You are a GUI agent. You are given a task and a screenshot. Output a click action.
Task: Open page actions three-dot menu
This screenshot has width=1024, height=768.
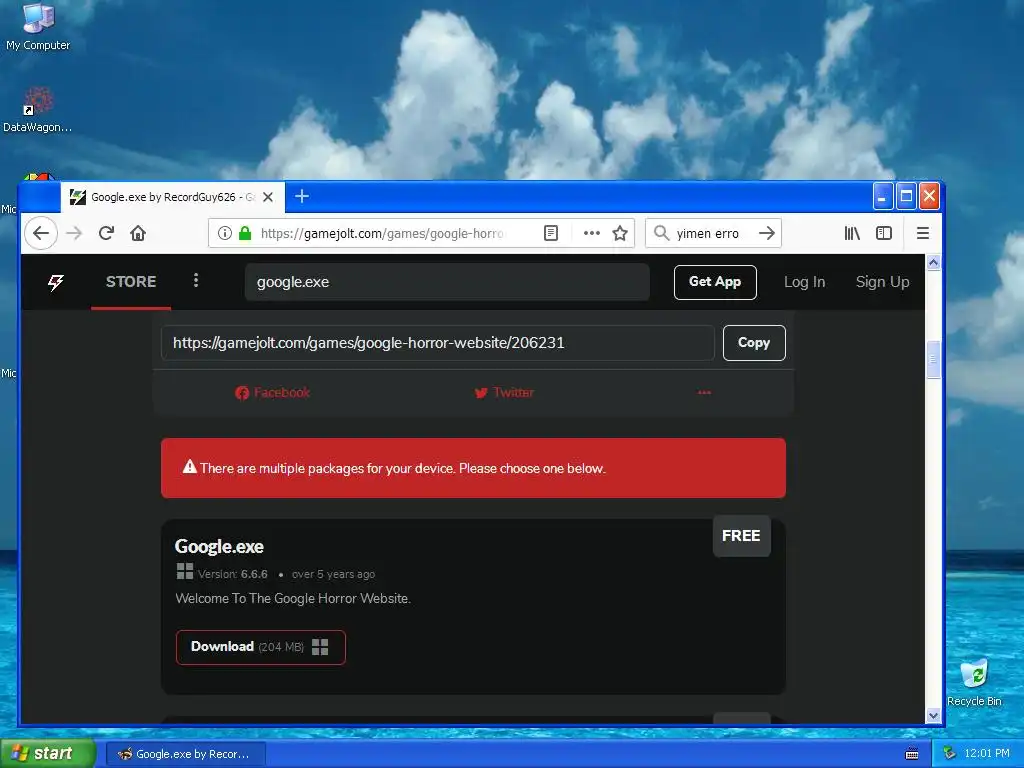point(592,233)
